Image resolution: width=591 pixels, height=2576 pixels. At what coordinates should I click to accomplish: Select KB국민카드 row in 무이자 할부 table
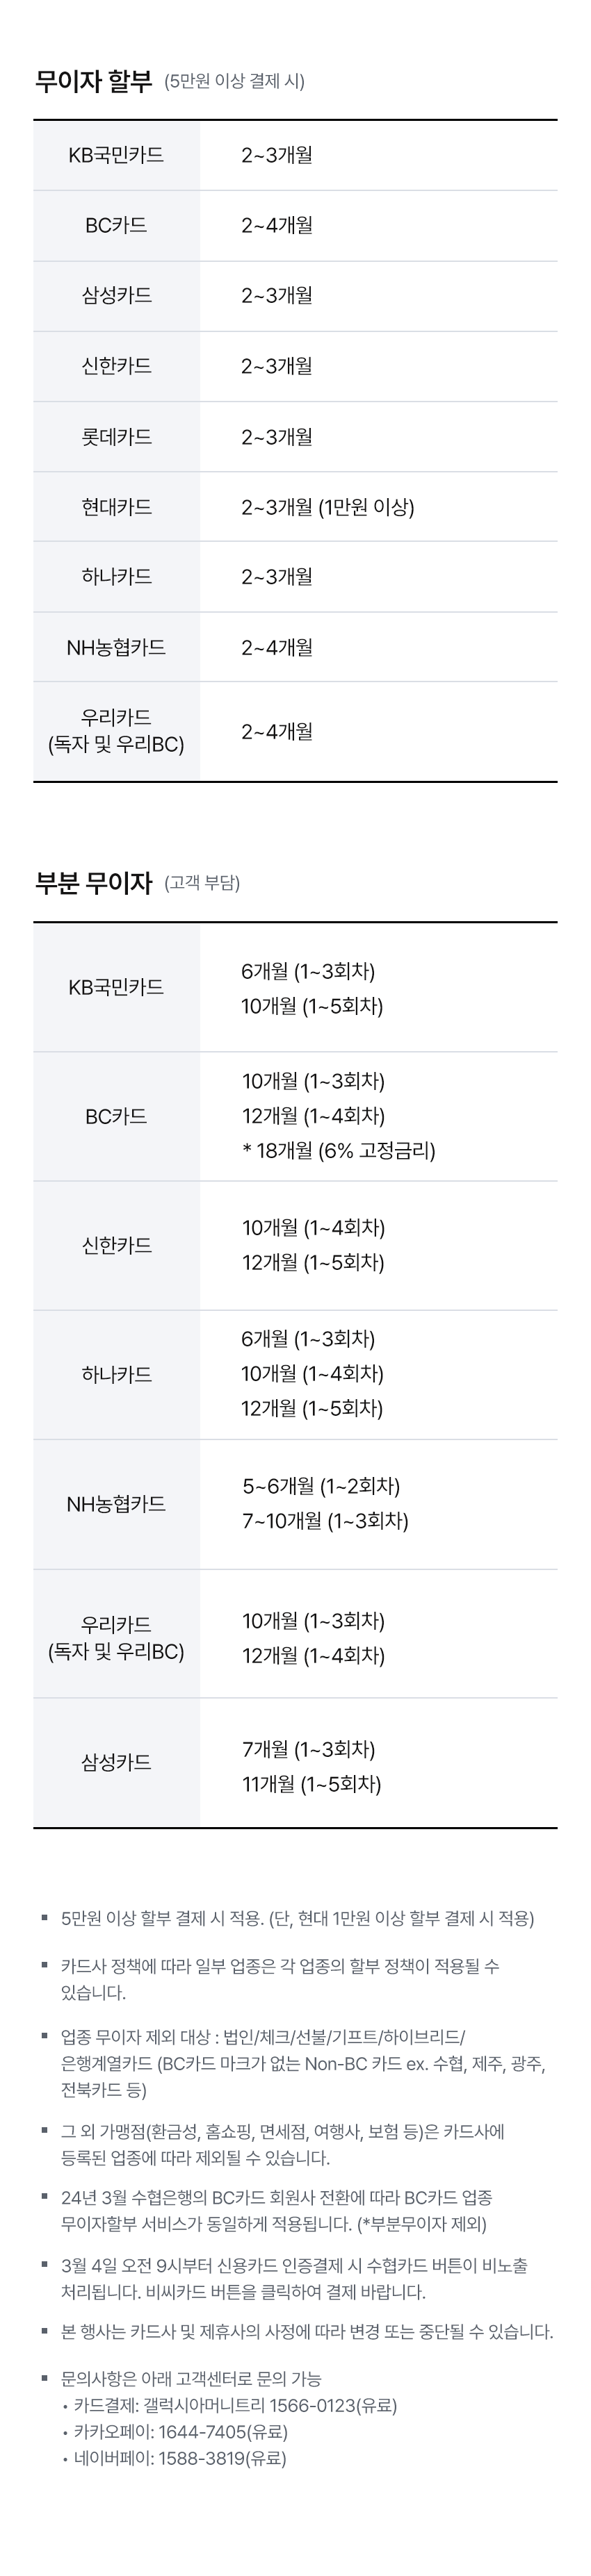295,155
